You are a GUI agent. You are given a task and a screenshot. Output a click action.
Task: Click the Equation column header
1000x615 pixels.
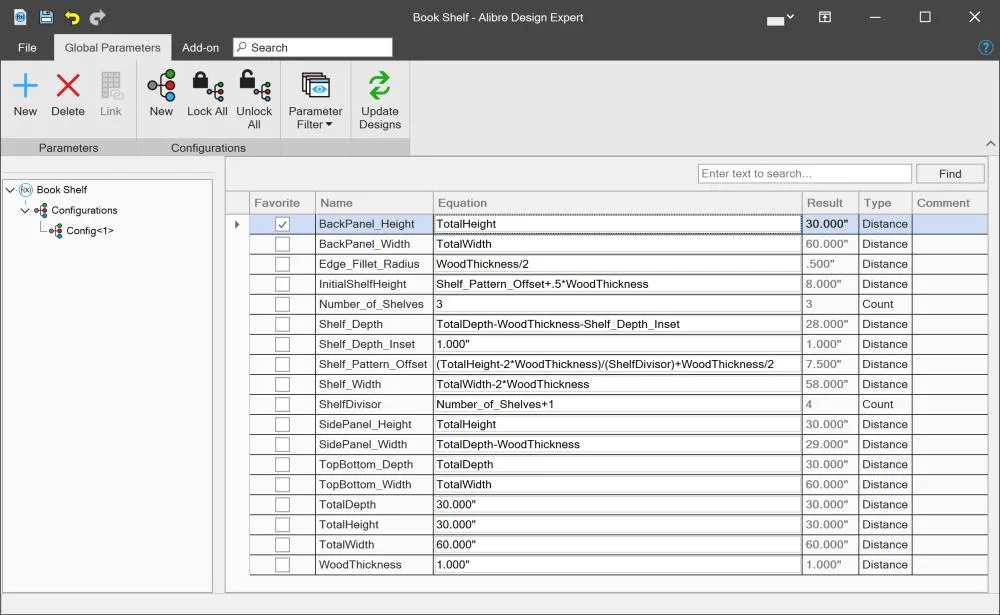(x=617, y=203)
